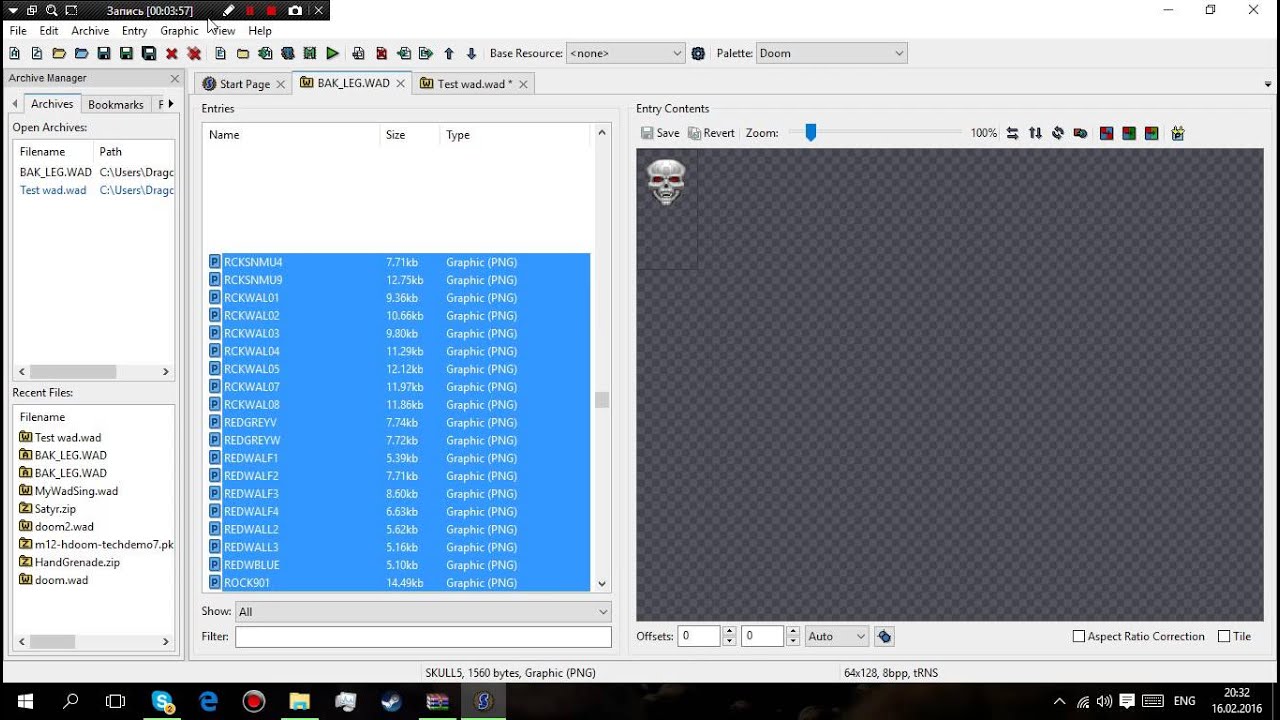Image resolution: width=1280 pixels, height=720 pixels.
Task: Click the Save As green disk icon
Action: coord(126,53)
